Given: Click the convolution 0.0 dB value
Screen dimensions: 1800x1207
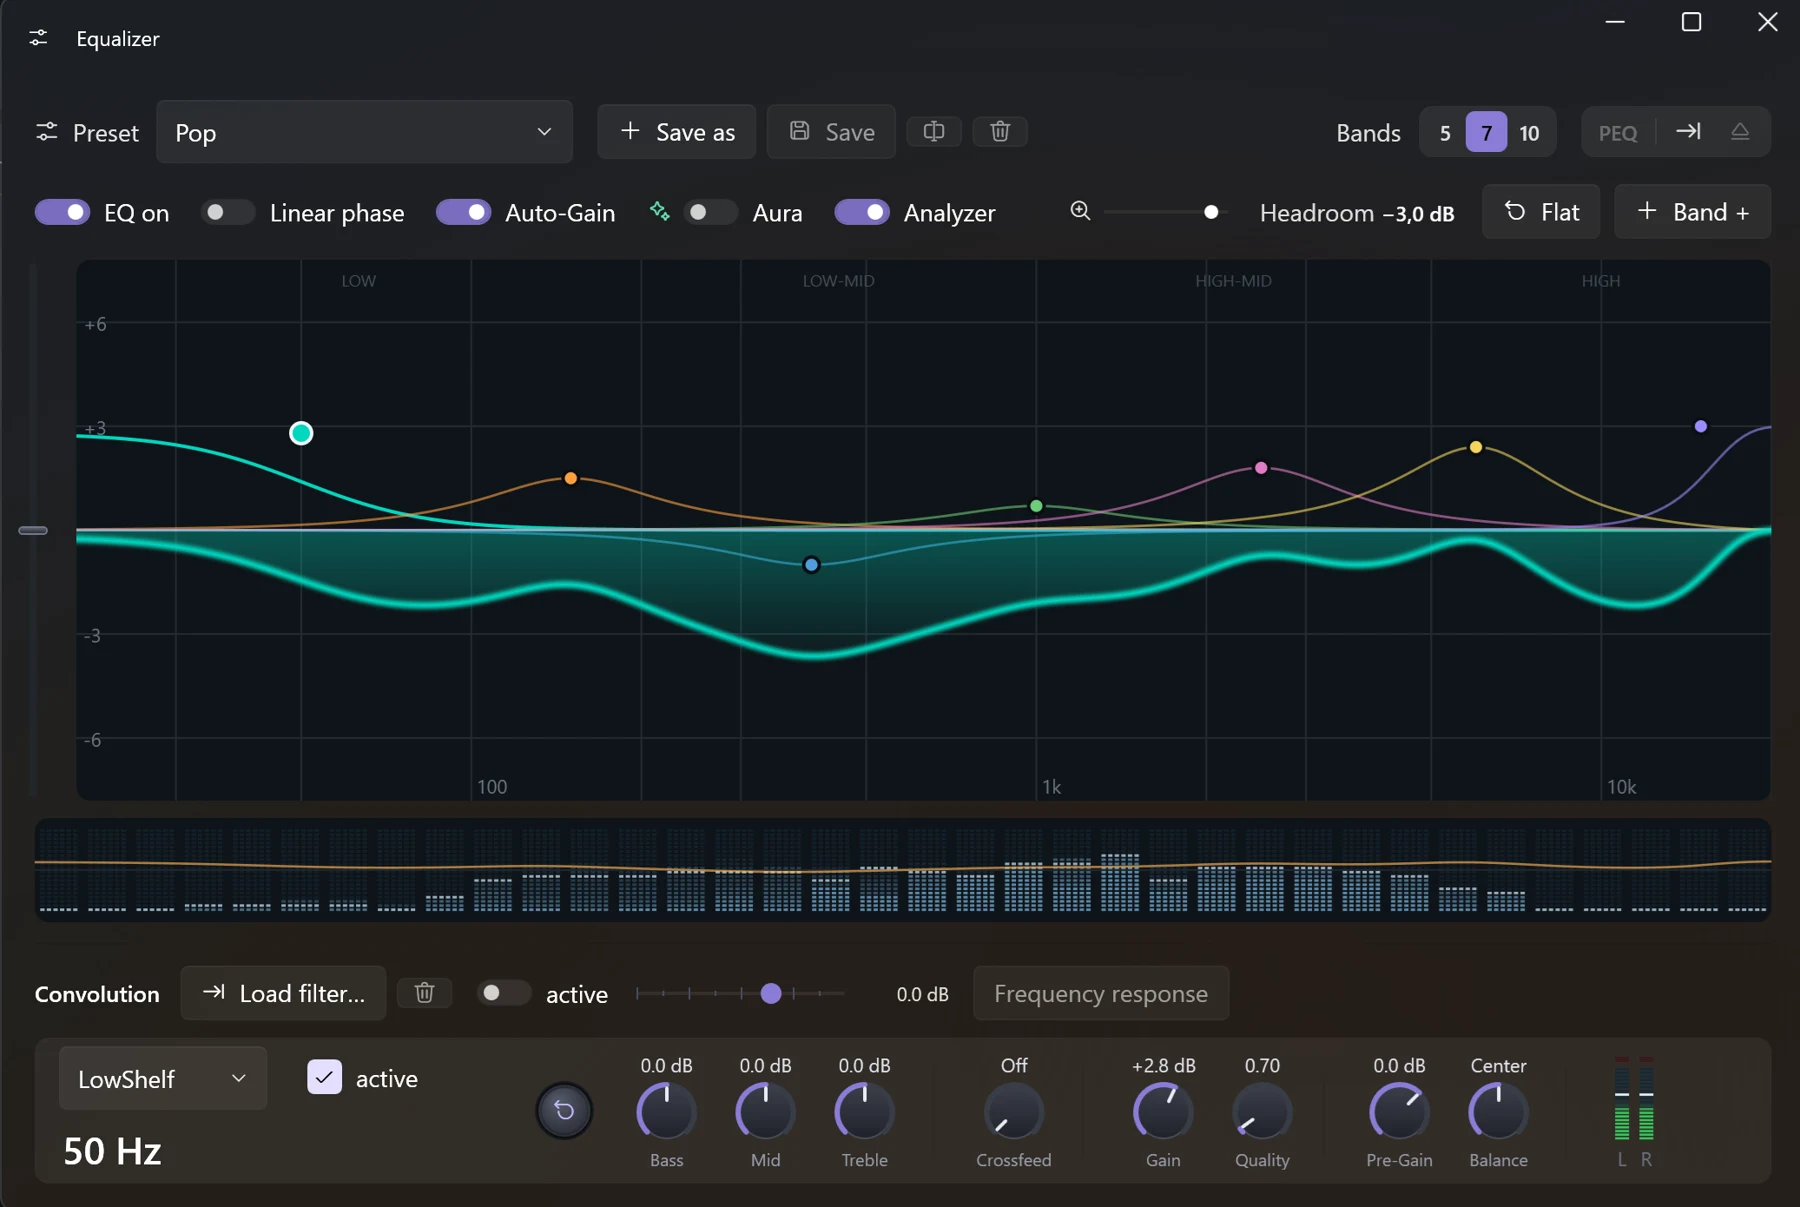Looking at the screenshot, I should [x=922, y=994].
